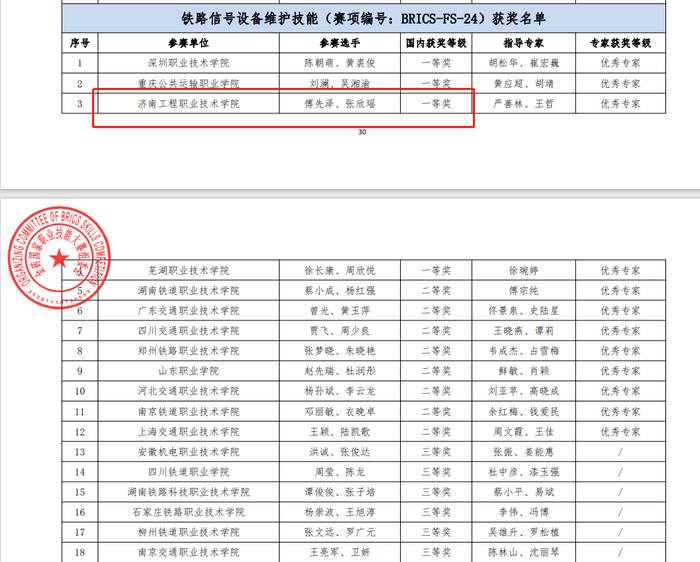Viewport: 700px width, 562px height.
Task: Click the cell 南京铁道职业技术学院
Action: click(x=188, y=412)
